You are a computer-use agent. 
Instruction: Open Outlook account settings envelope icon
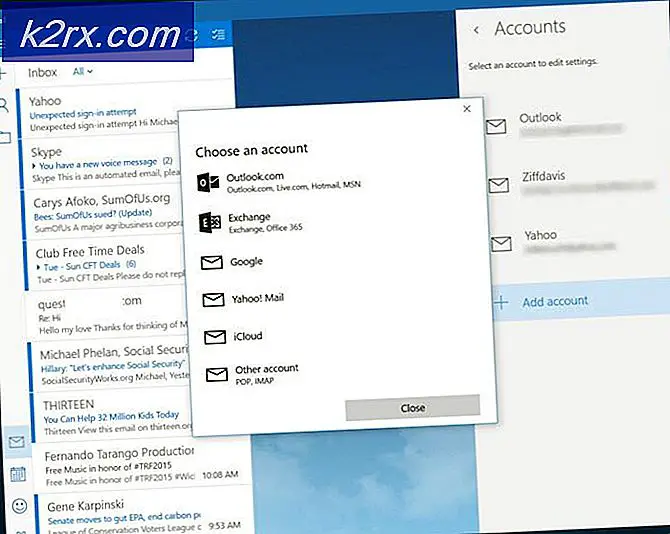[496, 126]
